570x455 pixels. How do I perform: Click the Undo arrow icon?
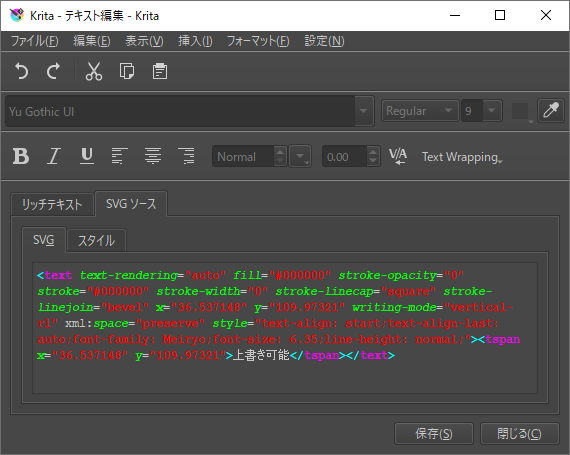(x=21, y=71)
